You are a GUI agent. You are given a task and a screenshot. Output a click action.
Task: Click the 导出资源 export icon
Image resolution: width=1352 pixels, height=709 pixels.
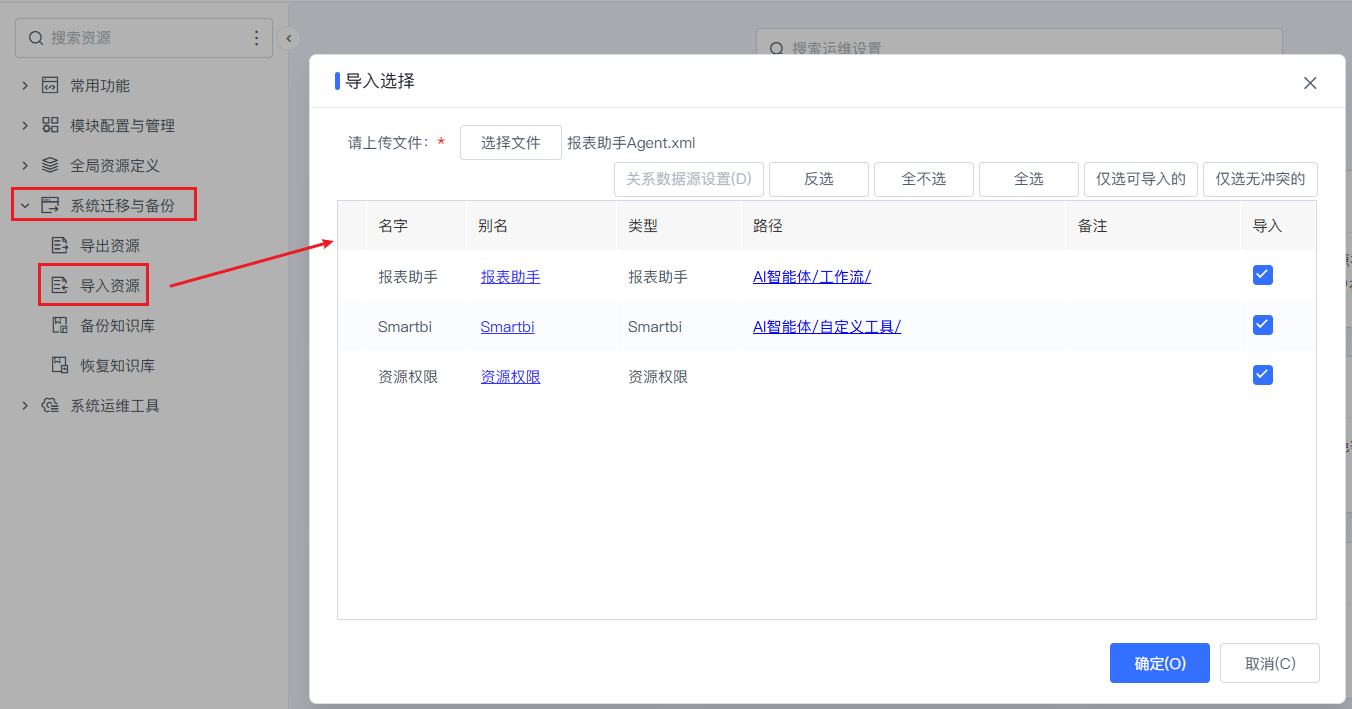(x=60, y=246)
